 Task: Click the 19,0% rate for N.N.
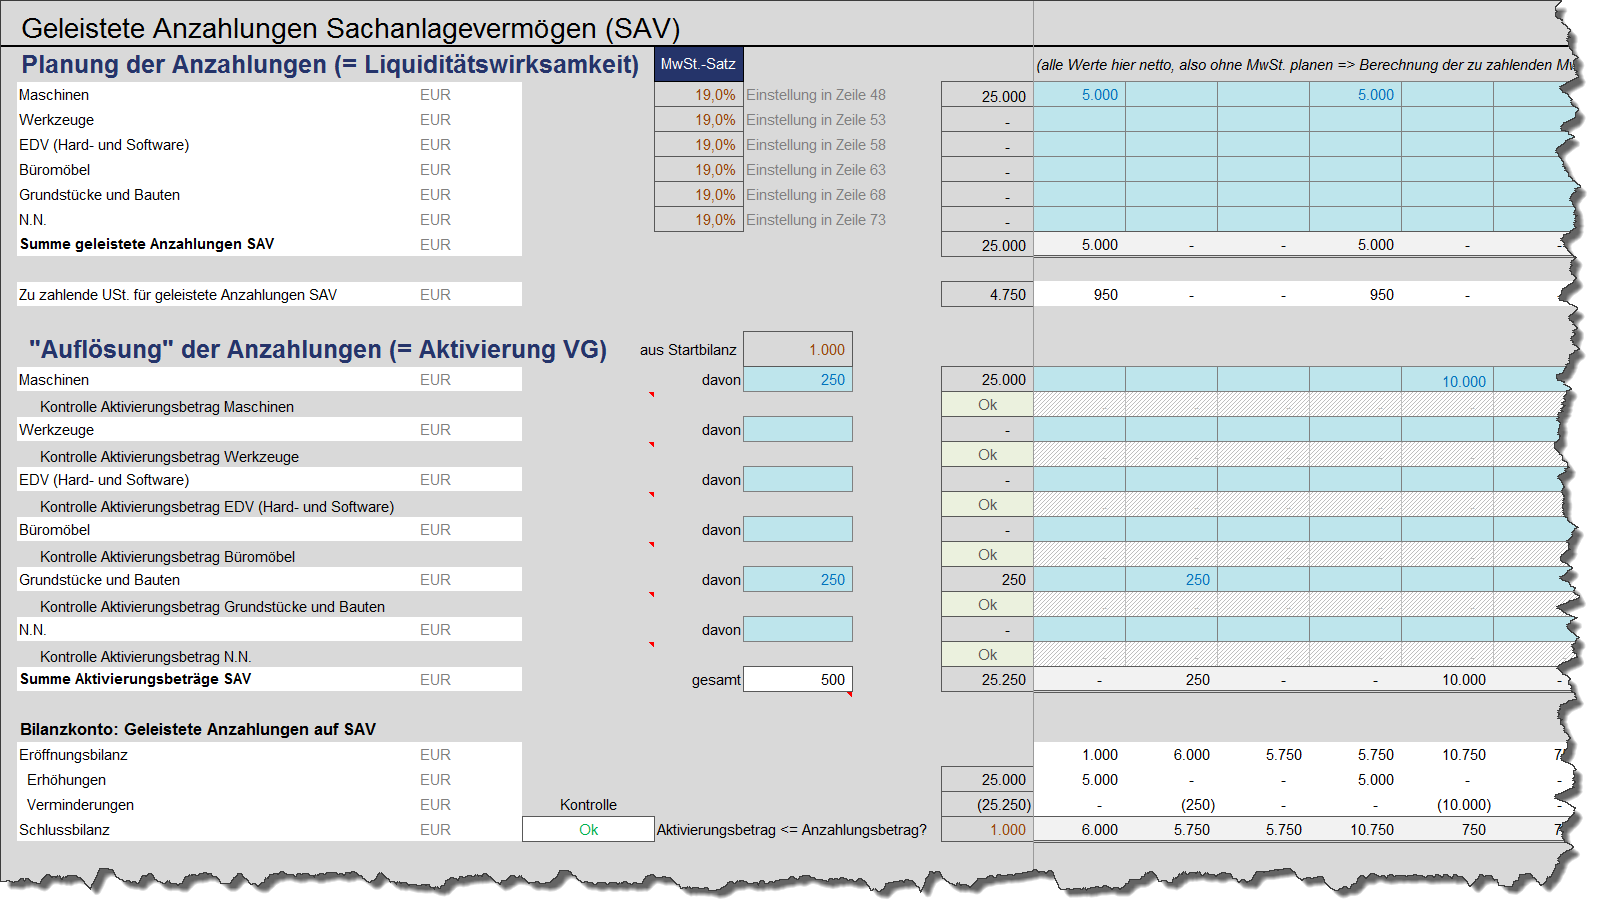click(698, 220)
